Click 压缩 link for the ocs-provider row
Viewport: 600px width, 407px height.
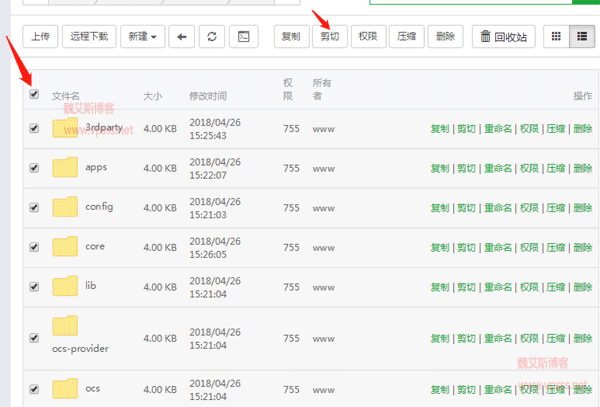pyautogui.click(x=556, y=338)
